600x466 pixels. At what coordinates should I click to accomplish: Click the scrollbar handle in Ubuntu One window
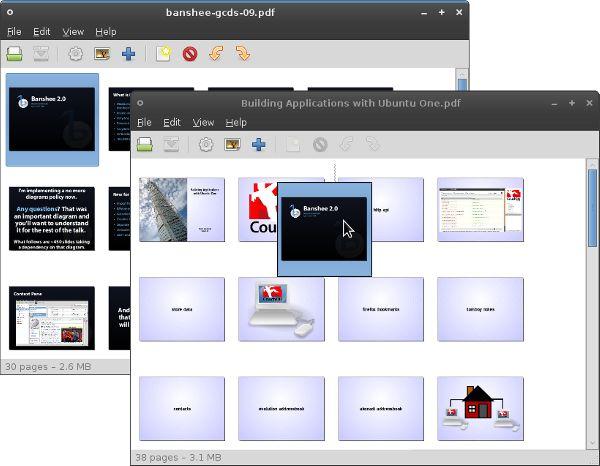point(592,208)
